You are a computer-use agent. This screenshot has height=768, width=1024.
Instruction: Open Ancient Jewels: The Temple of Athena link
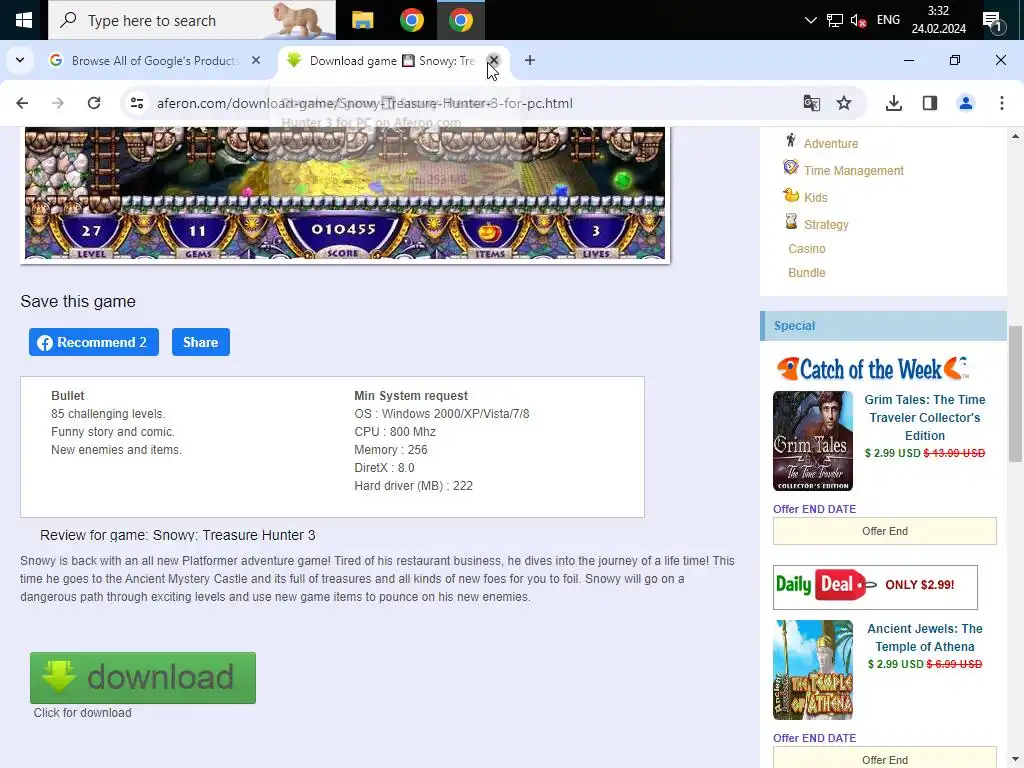(925, 637)
